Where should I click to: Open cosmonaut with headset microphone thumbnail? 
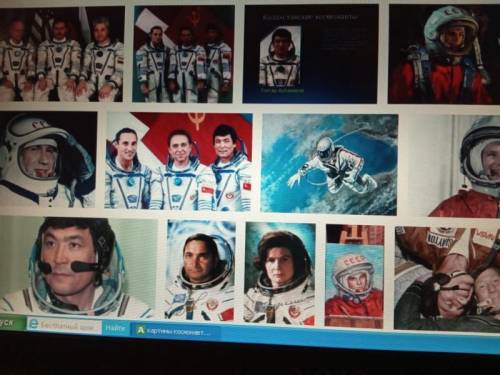pyautogui.click(x=78, y=267)
